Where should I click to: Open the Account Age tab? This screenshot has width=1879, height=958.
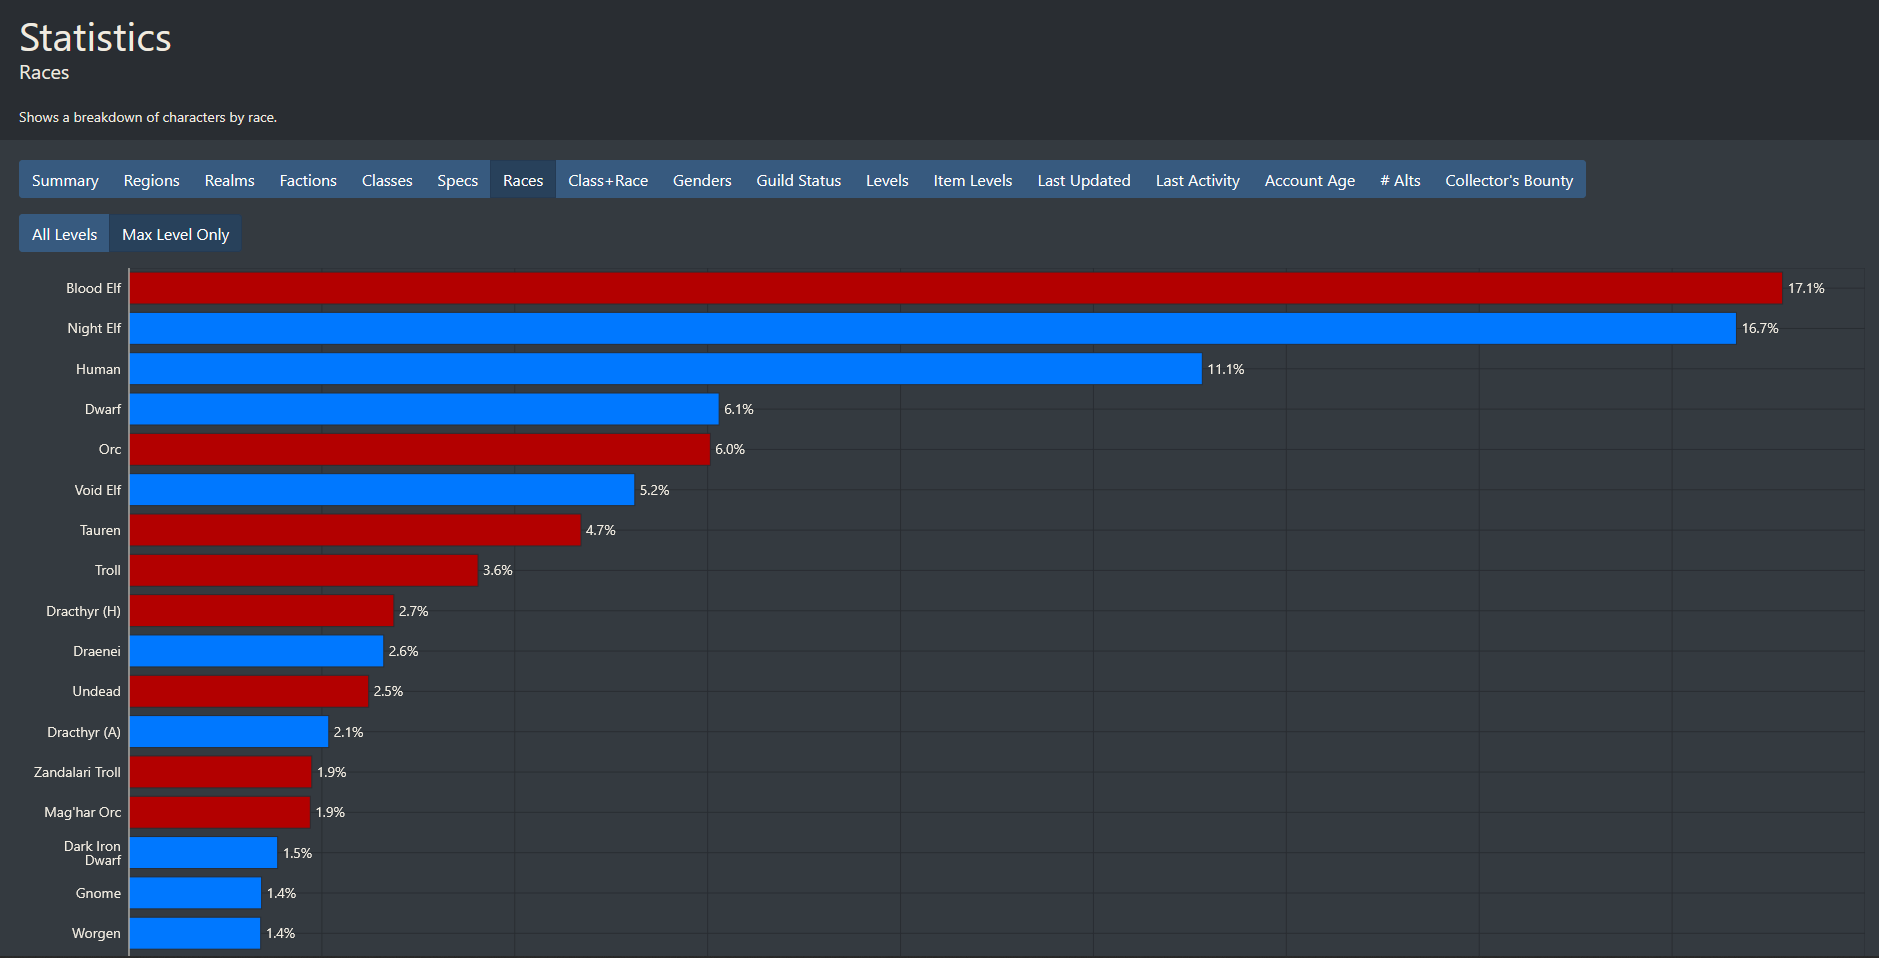(x=1310, y=180)
